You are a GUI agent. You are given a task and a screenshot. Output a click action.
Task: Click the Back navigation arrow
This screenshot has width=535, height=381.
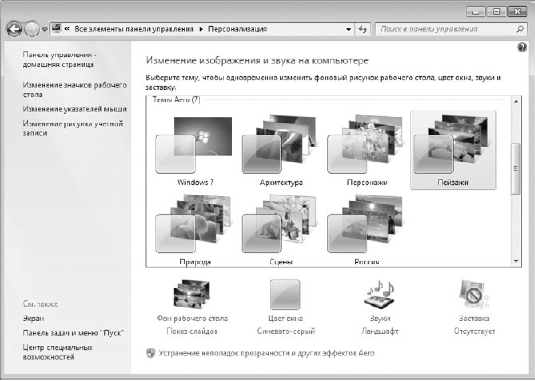click(14, 29)
